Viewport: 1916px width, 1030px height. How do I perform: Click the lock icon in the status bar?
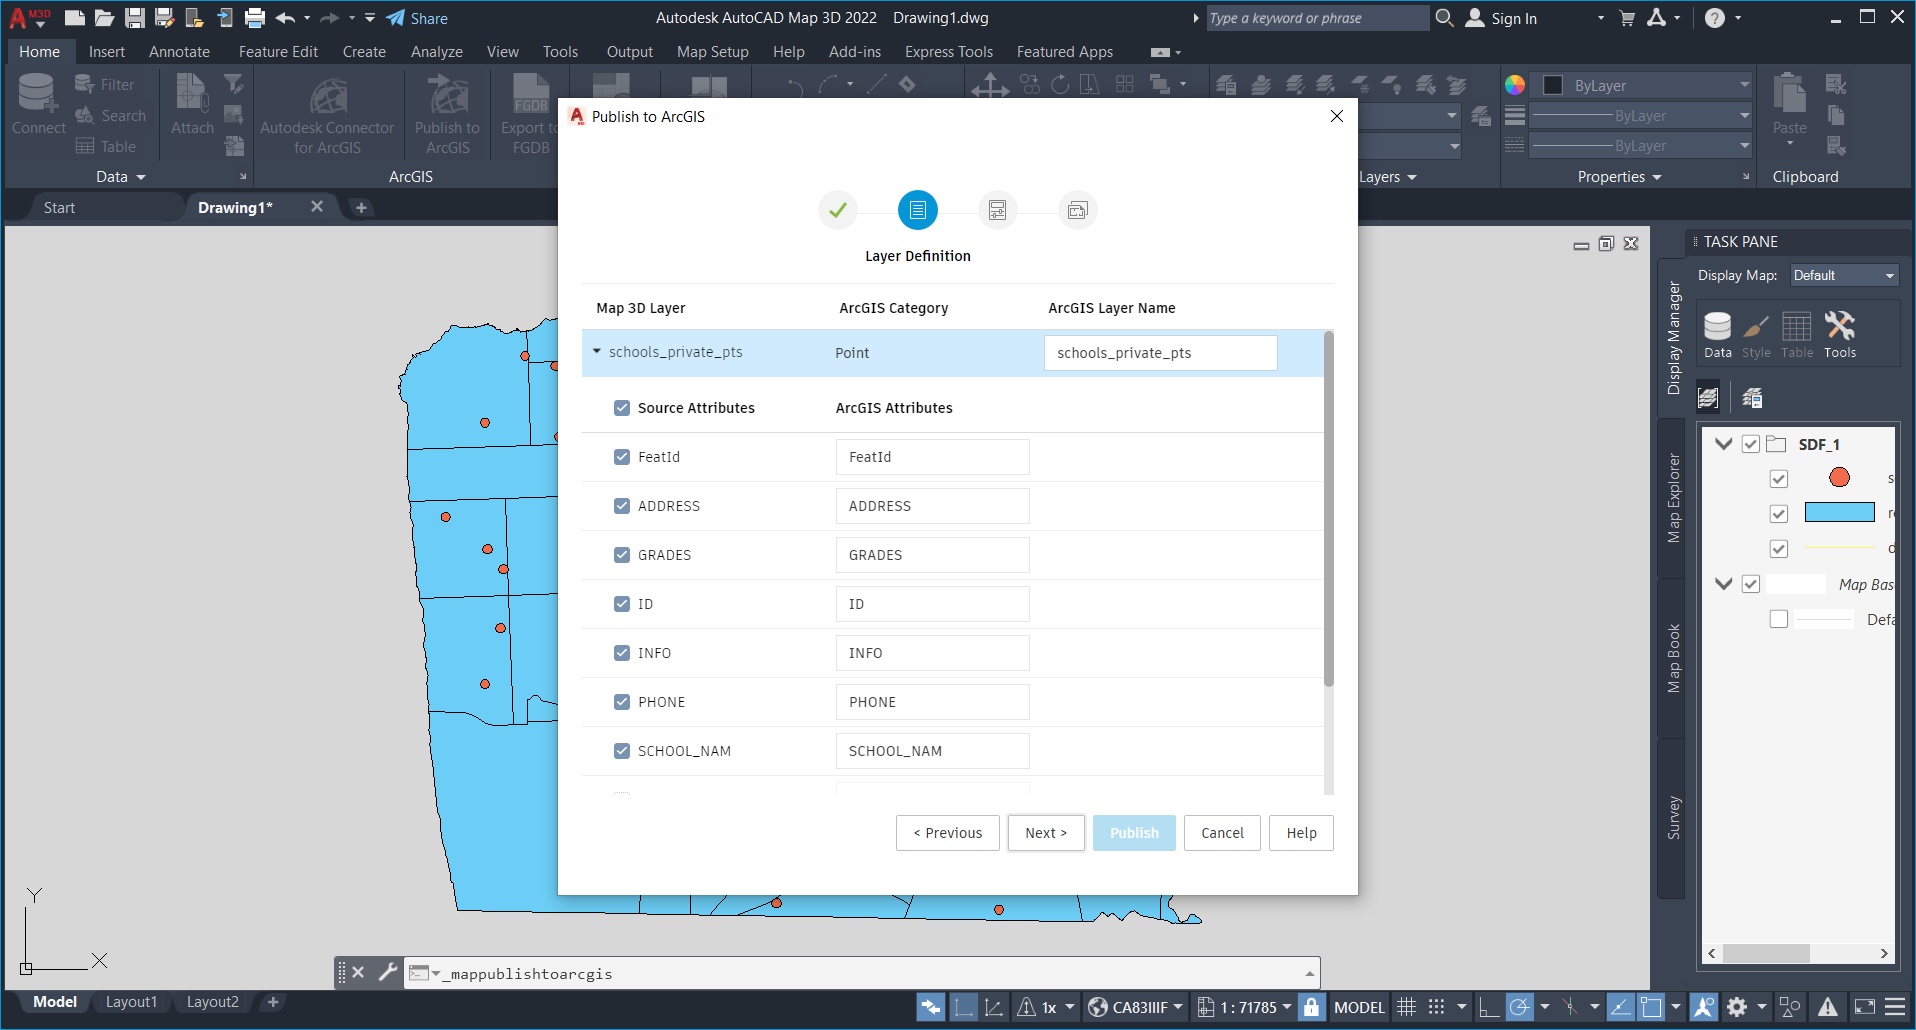pyautogui.click(x=1311, y=1007)
